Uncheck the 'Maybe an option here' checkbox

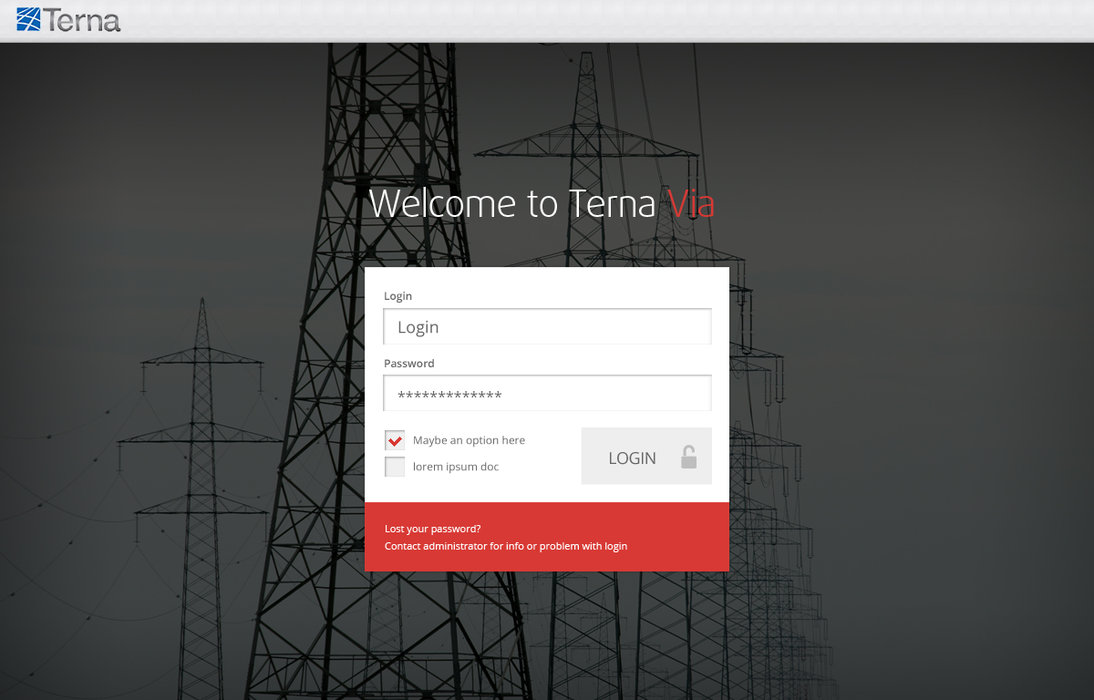pos(395,441)
